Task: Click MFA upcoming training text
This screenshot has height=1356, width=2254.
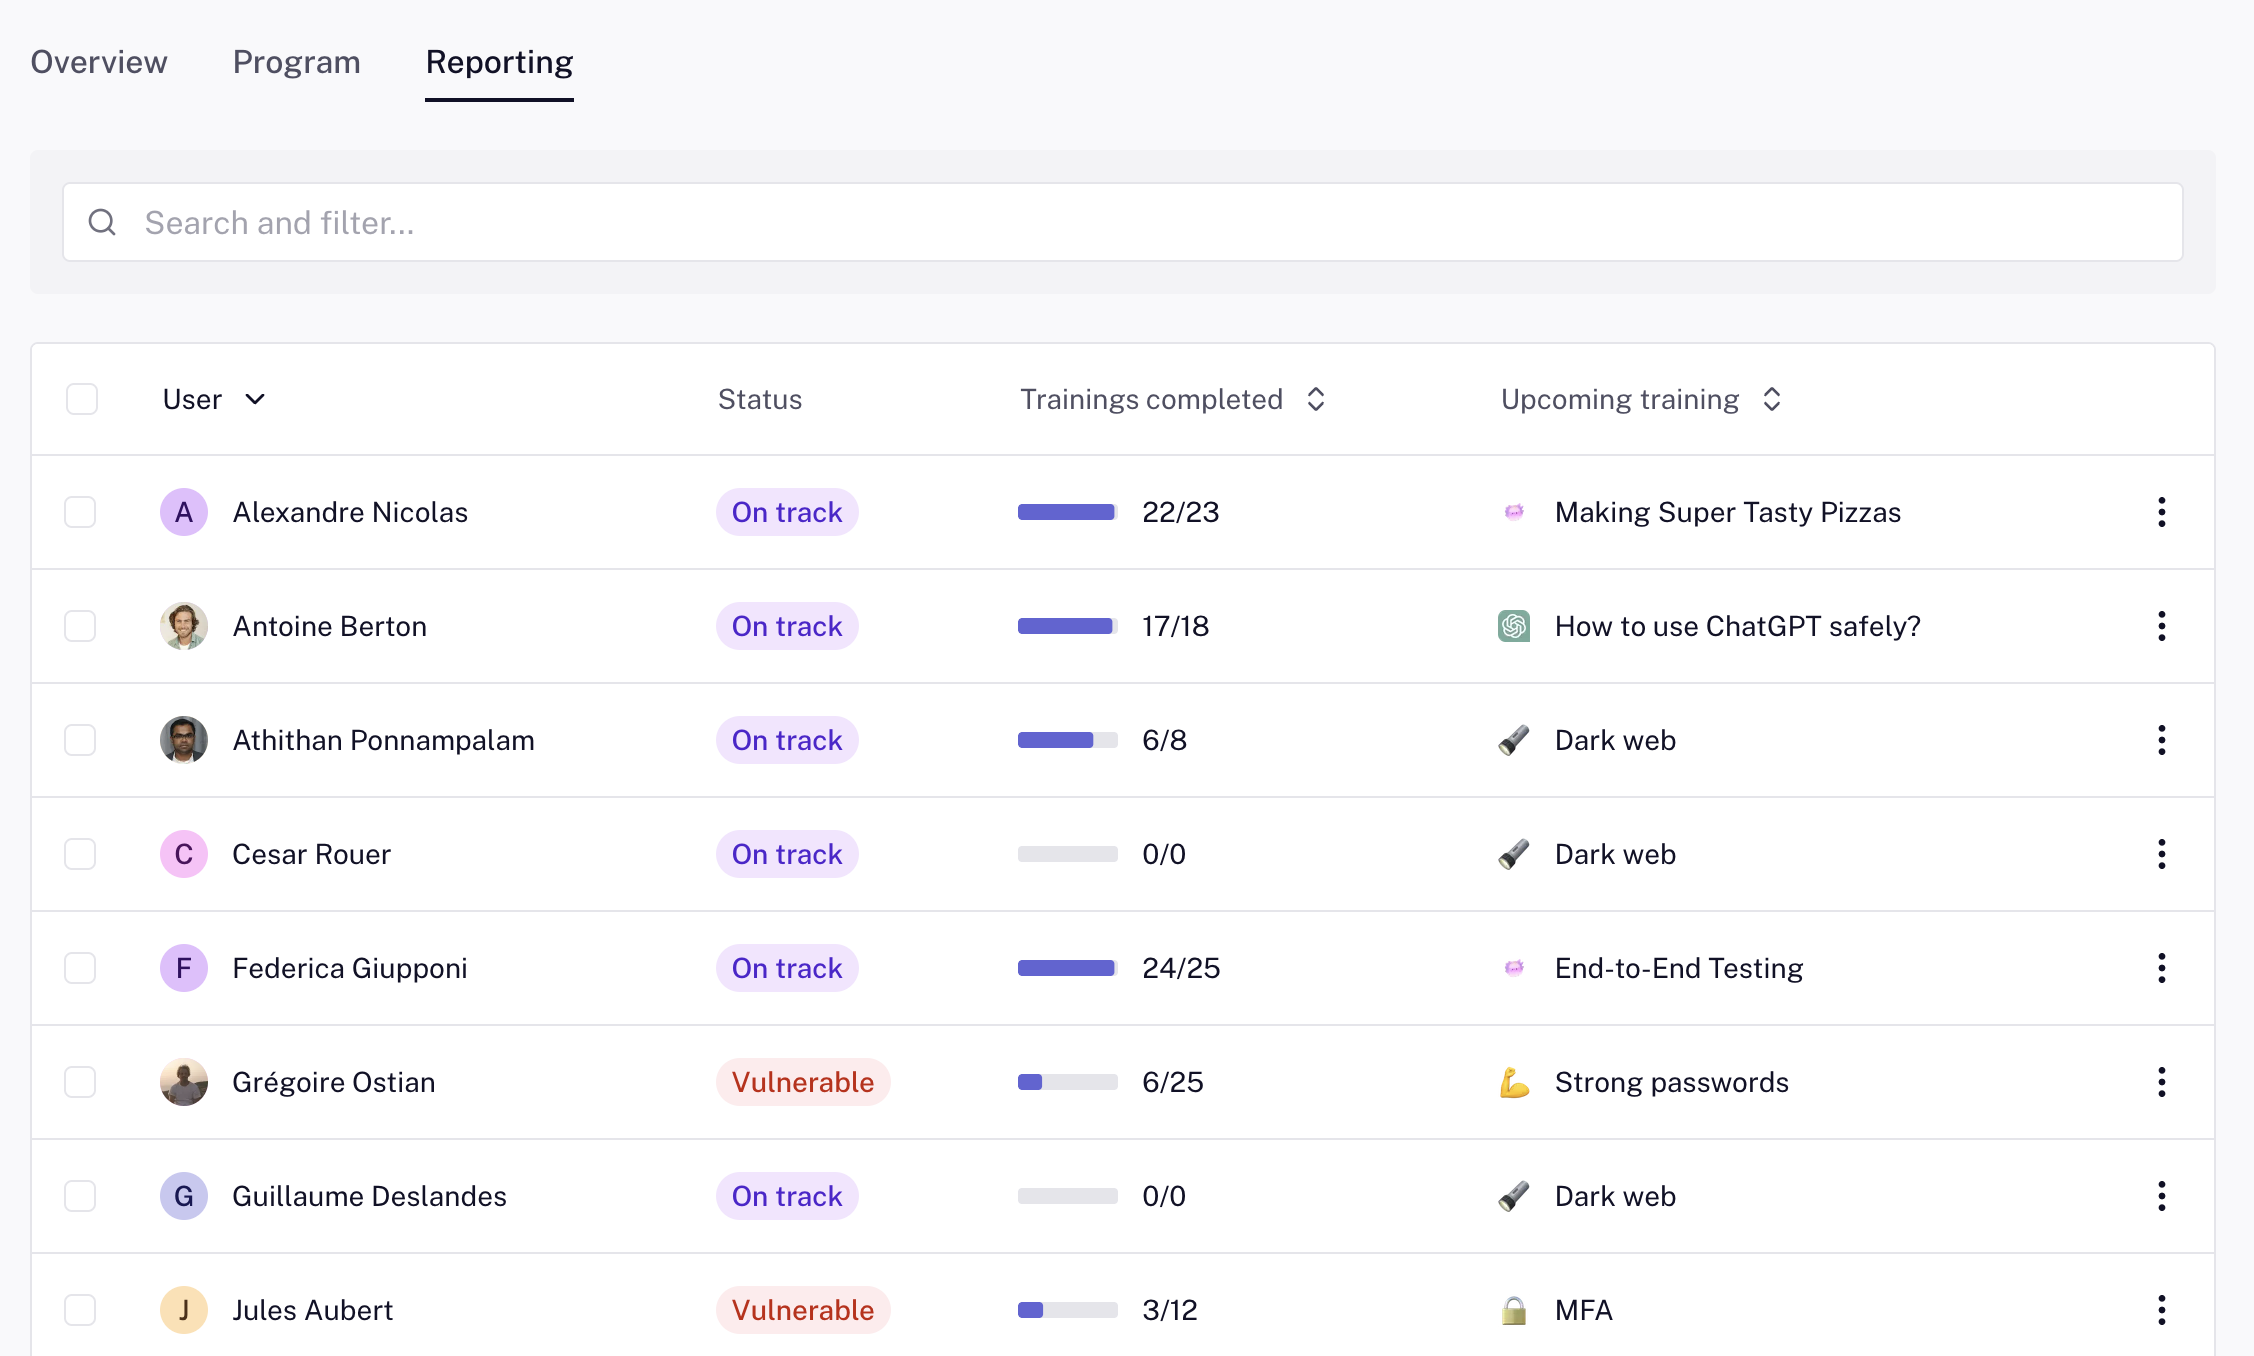Action: [1584, 1310]
